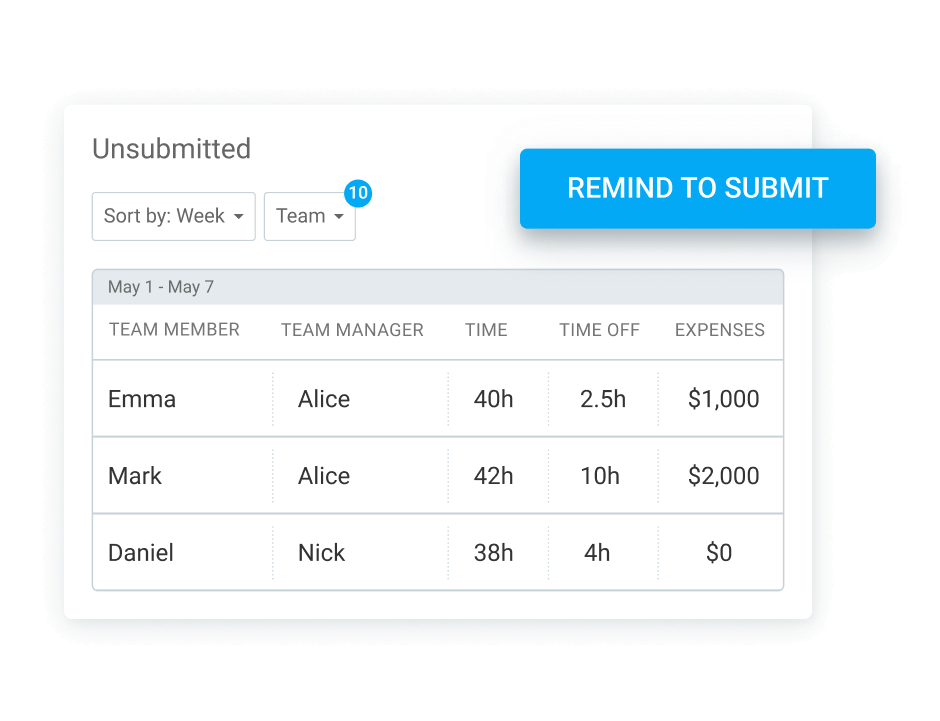The height and width of the screenshot is (721, 940).
Task: Sort by Team Member column header
Action: point(174,330)
